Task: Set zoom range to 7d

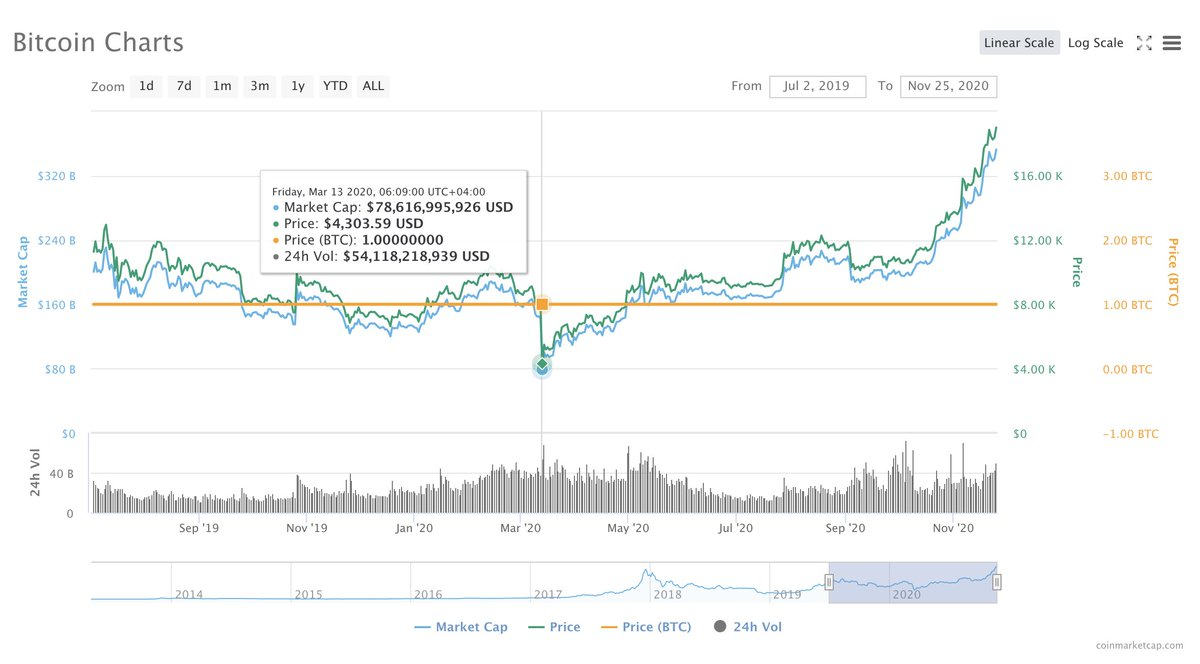Action: (x=184, y=86)
